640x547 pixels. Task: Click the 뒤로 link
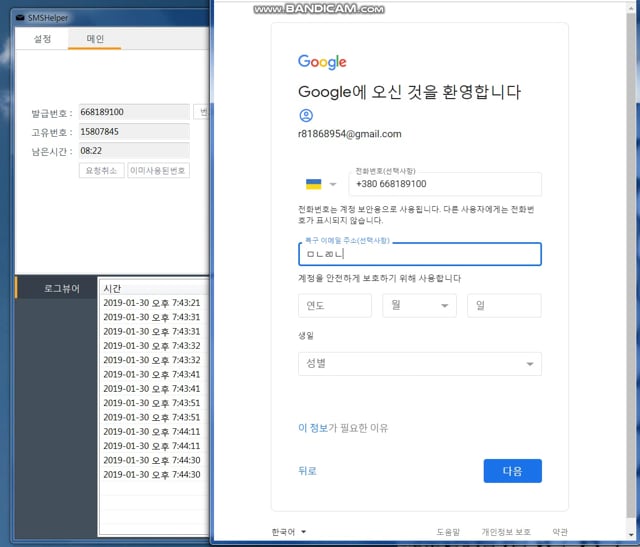pos(307,471)
